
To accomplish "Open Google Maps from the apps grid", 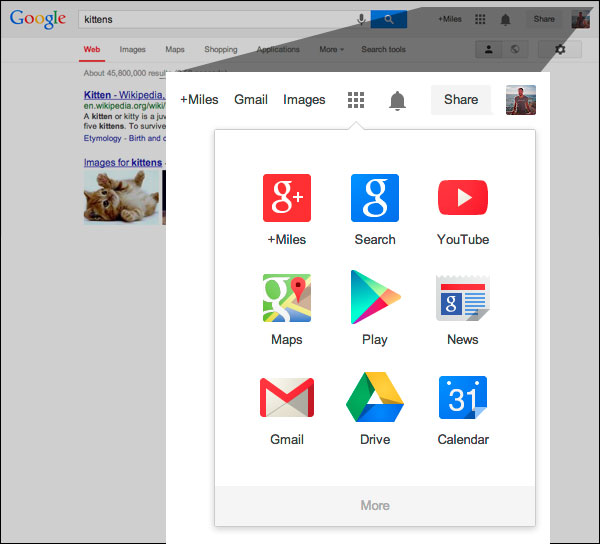I will click(286, 298).
